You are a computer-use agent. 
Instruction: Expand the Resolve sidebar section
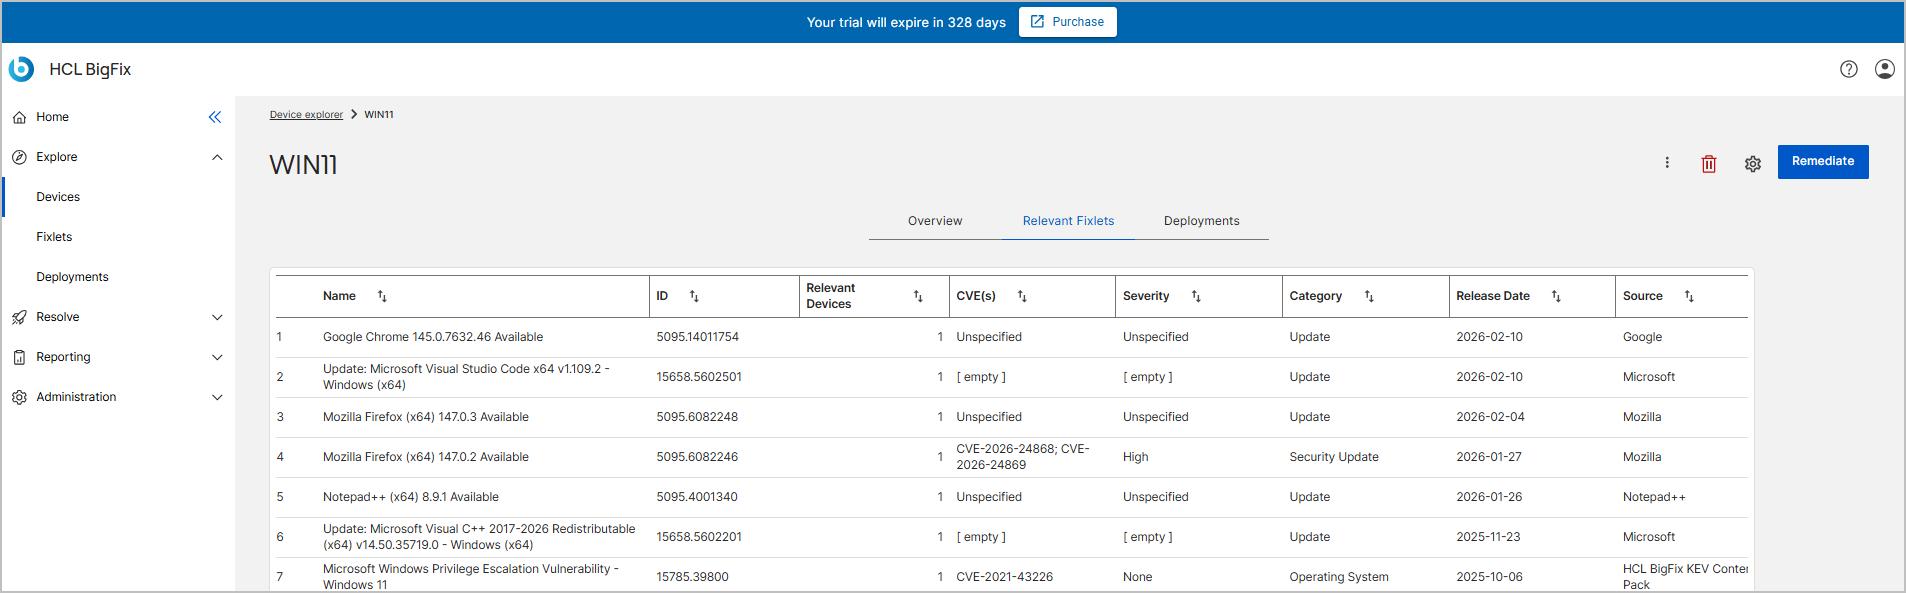pos(217,317)
